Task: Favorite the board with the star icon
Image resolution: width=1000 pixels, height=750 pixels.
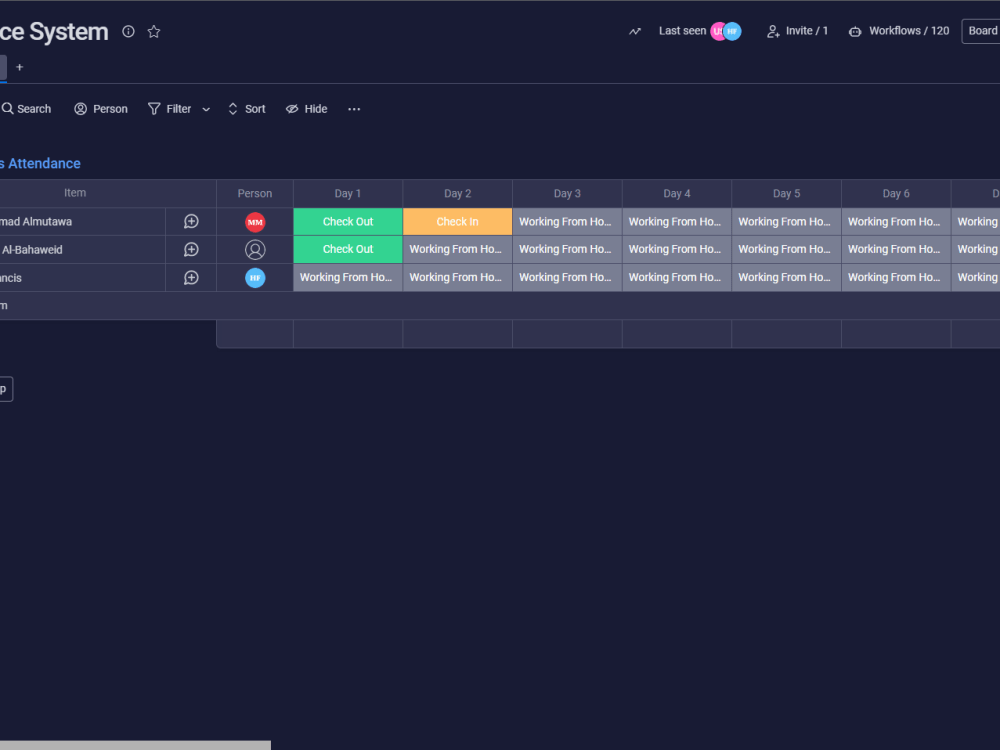Action: coord(154,31)
